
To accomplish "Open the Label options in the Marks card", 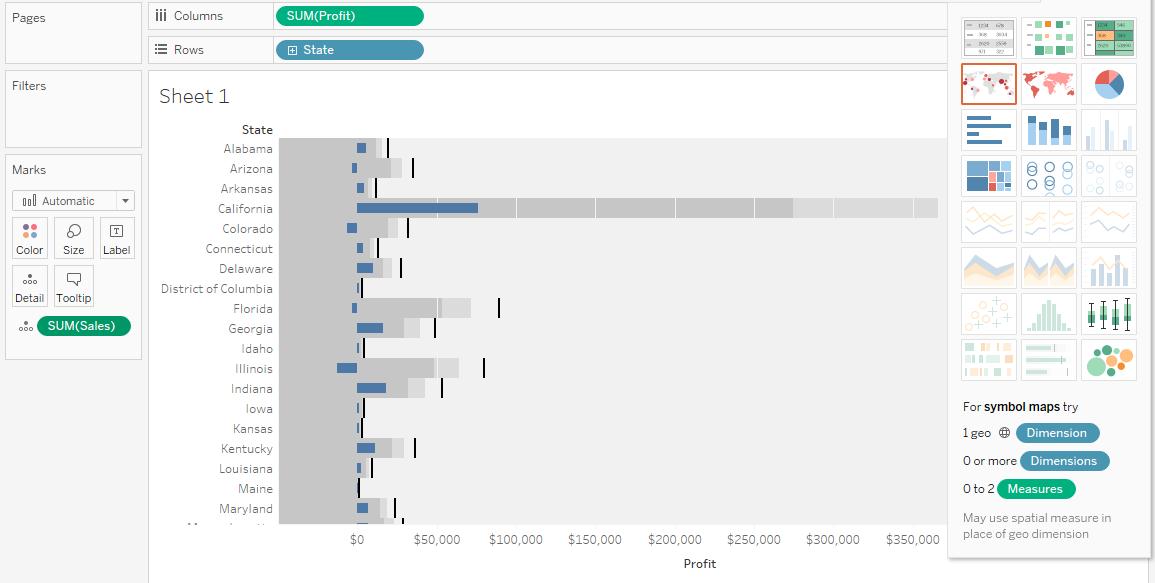I will tap(117, 237).
